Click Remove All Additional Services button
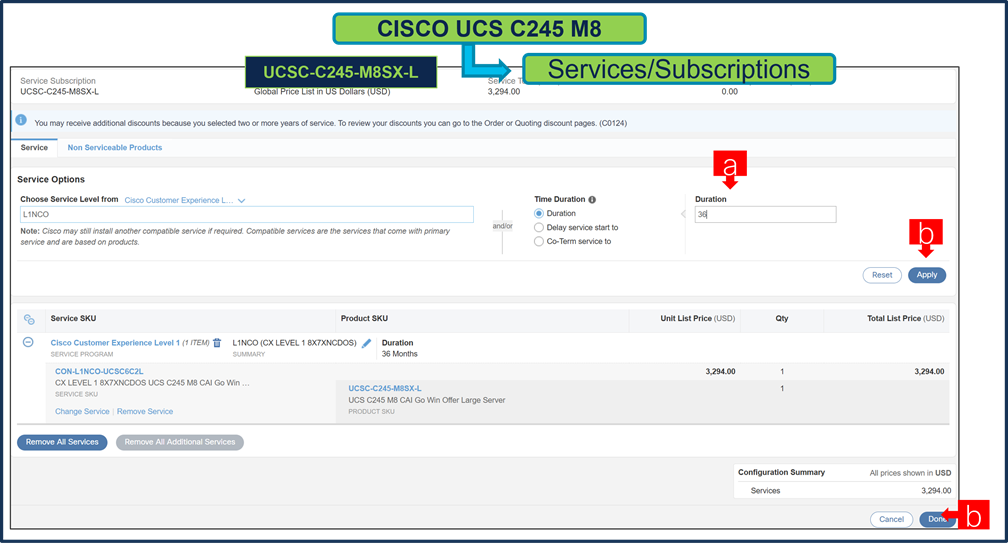1008x550 pixels. [x=180, y=442]
